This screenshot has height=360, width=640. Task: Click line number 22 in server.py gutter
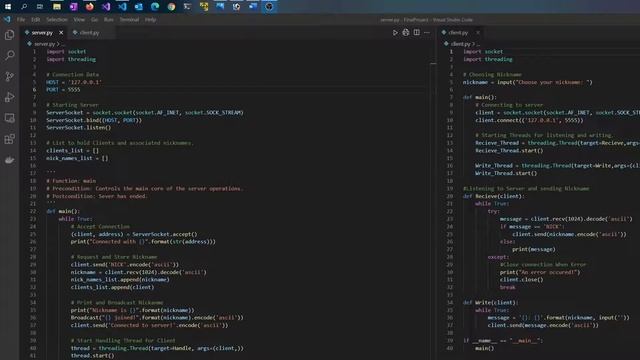(x=33, y=211)
